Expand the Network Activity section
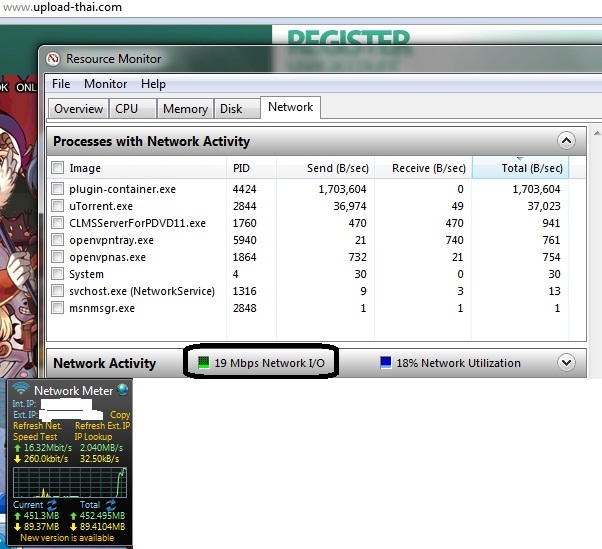The width and height of the screenshot is (602, 549). pos(566,363)
